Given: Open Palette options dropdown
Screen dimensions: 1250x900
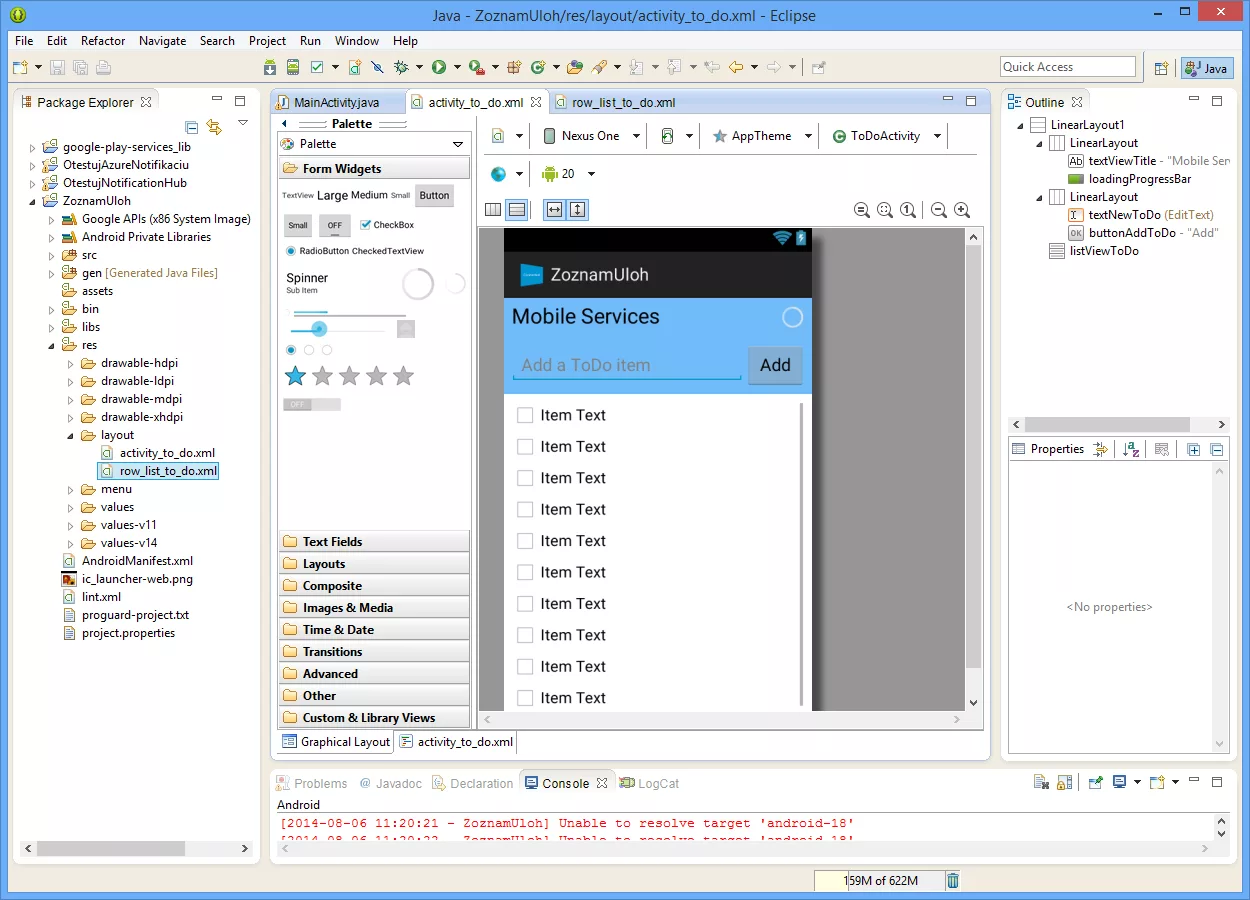Looking at the screenshot, I should coord(458,144).
